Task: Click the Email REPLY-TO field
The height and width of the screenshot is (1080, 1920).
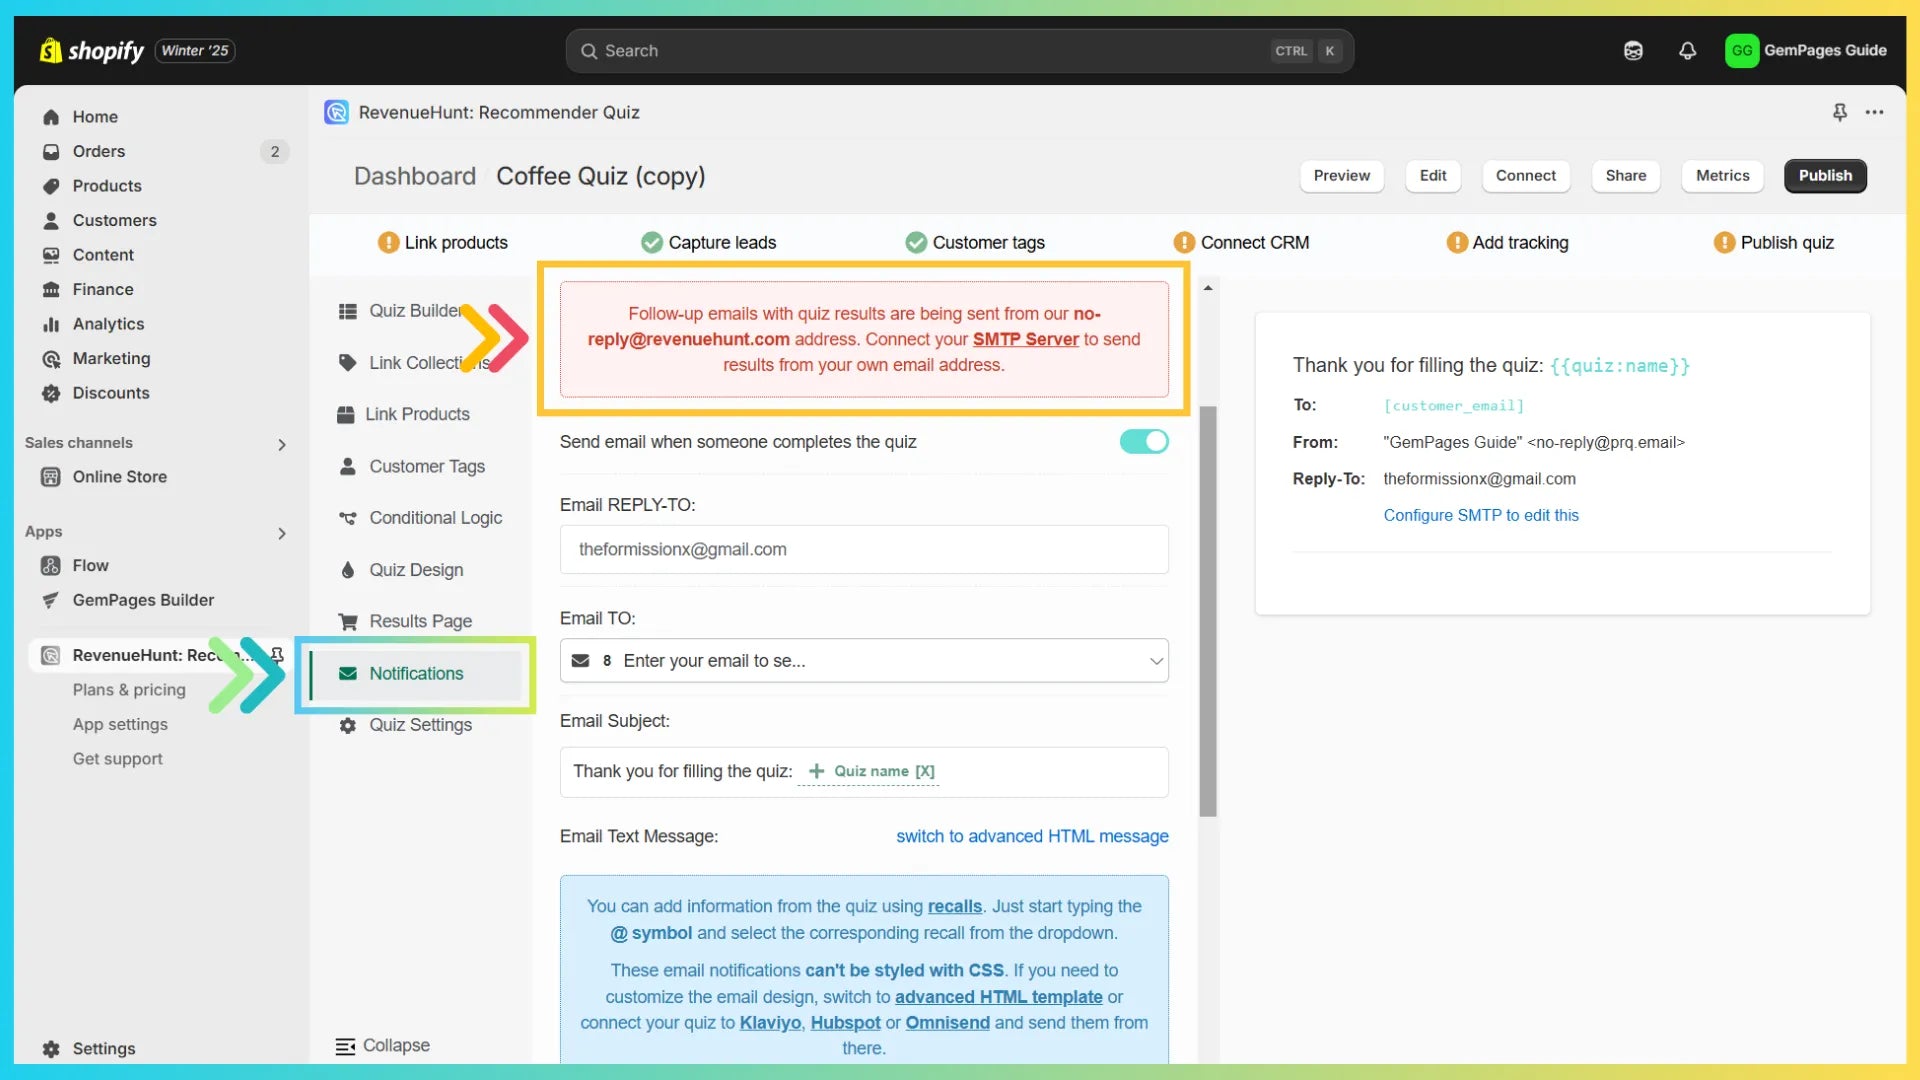Action: (x=864, y=549)
